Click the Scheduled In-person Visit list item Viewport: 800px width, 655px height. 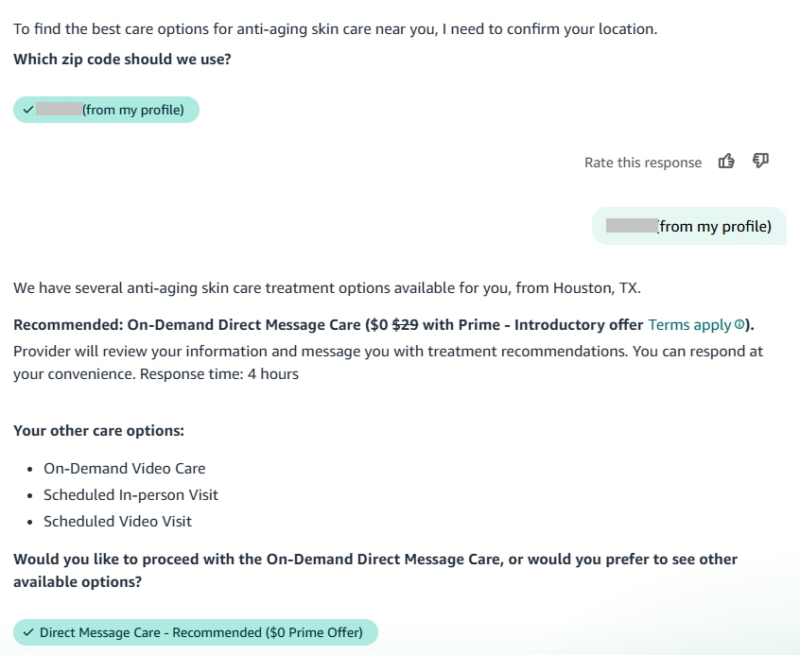pos(130,495)
